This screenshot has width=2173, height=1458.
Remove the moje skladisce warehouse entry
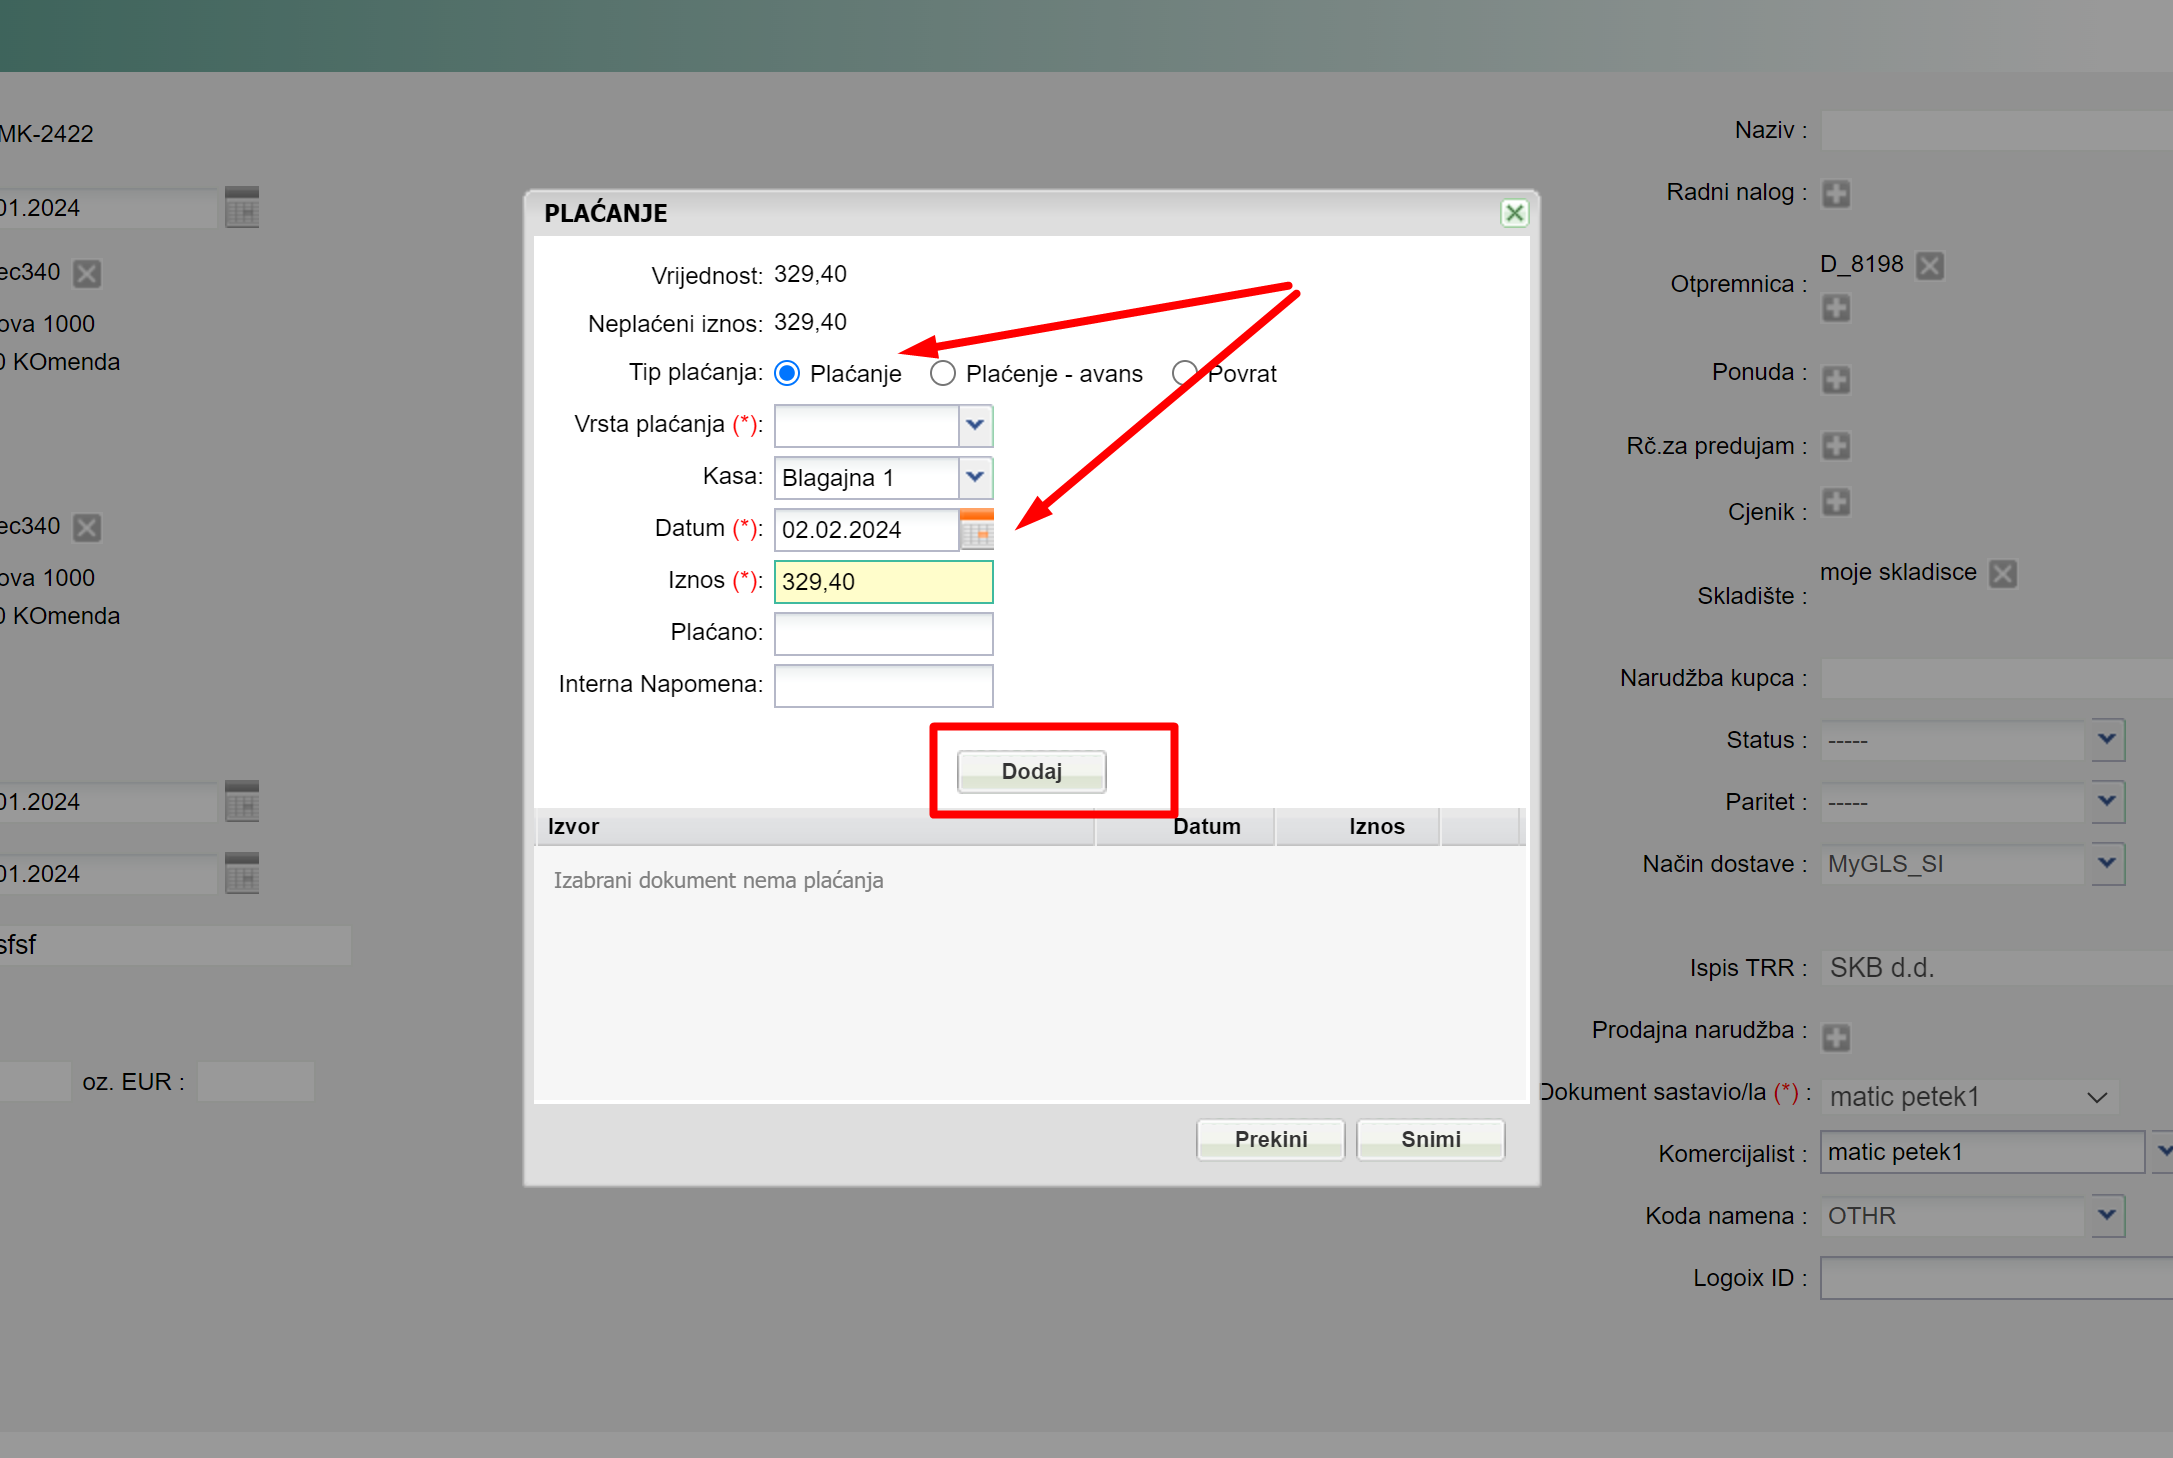point(2002,573)
